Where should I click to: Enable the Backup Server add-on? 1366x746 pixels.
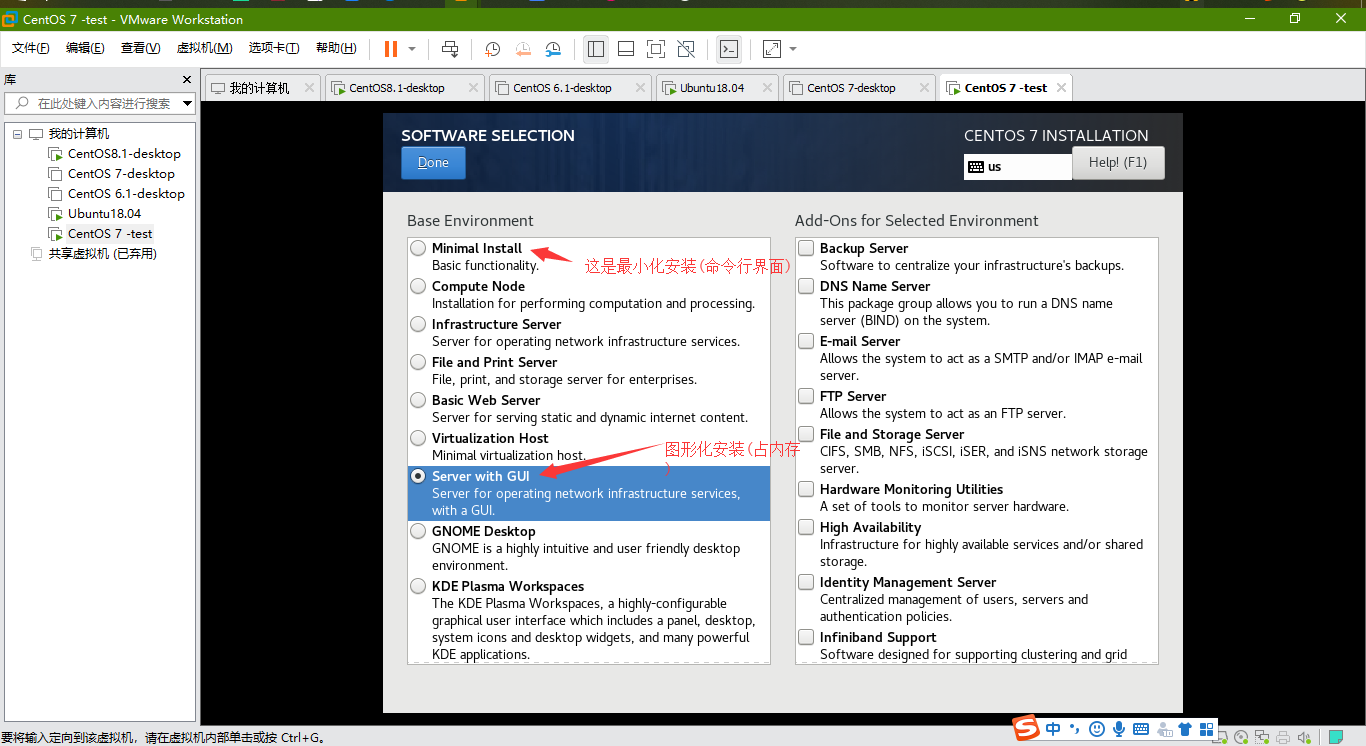806,247
